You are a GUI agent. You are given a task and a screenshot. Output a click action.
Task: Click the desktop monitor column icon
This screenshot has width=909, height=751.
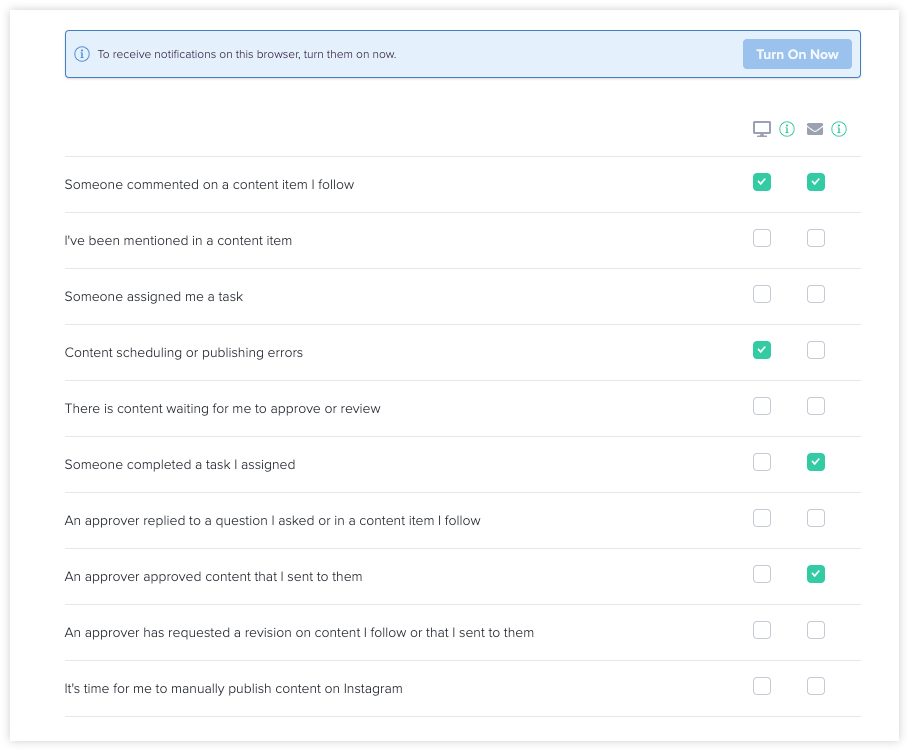click(x=762, y=129)
